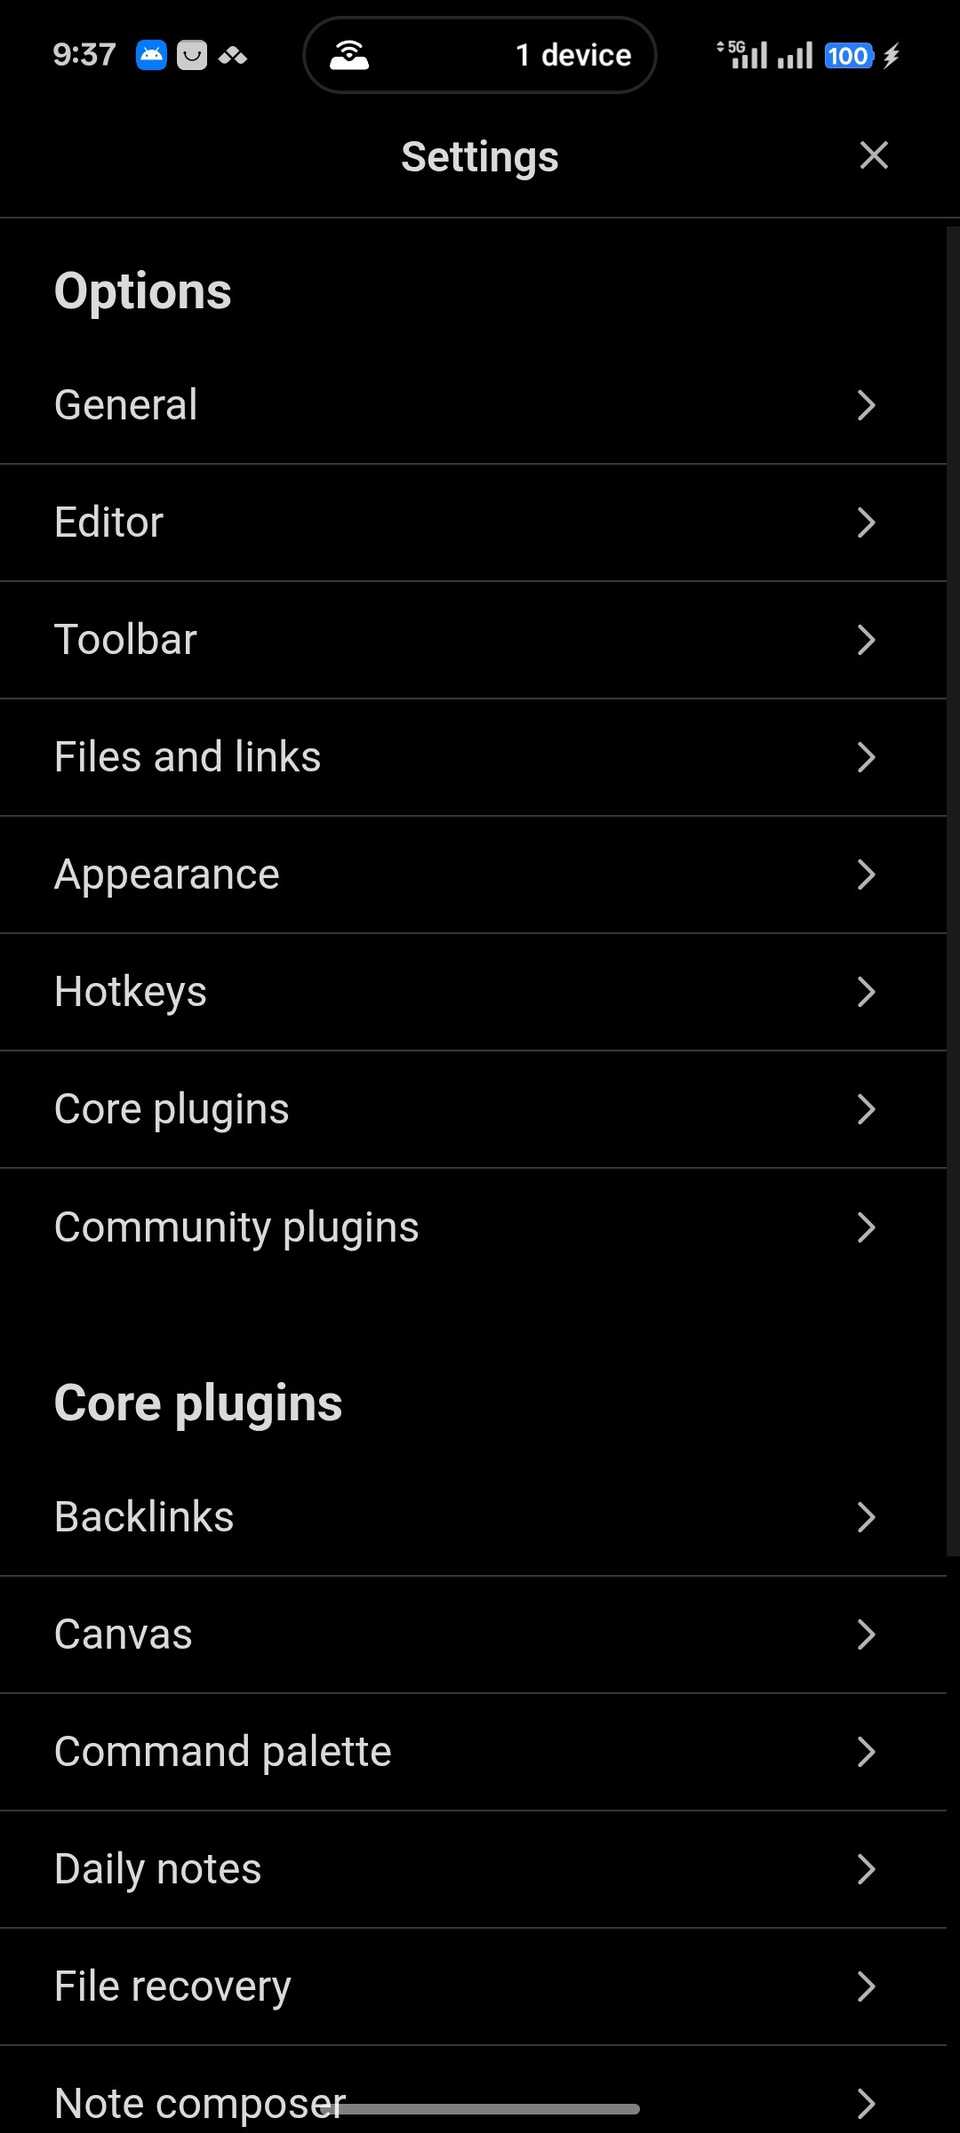
Task: Open Daily notes plugin settings
Action: pyautogui.click(x=158, y=1869)
